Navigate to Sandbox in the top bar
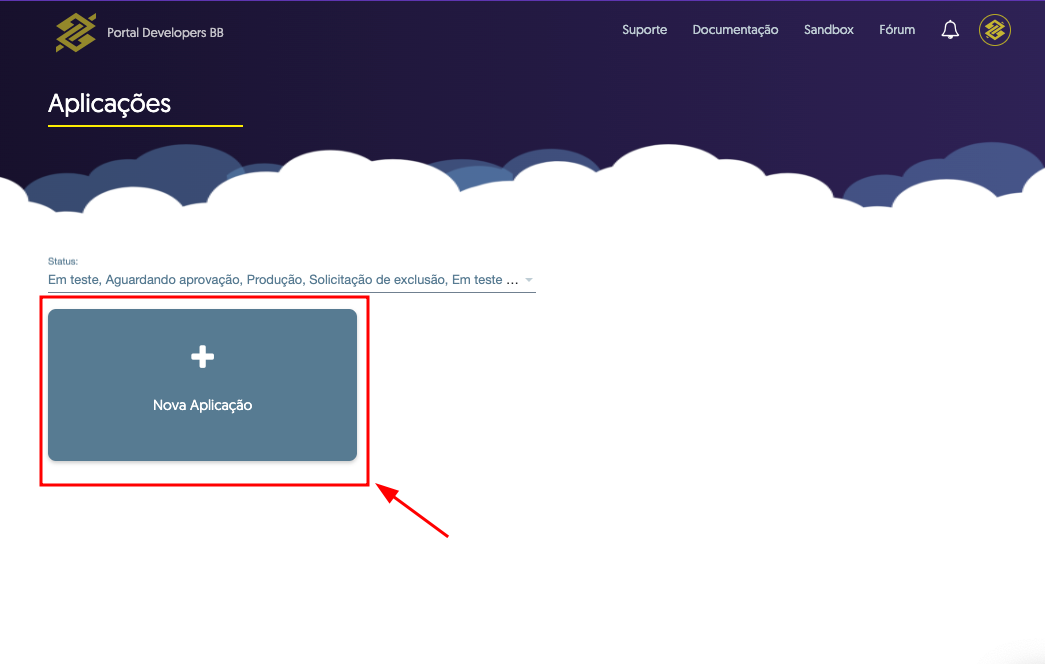 point(828,30)
